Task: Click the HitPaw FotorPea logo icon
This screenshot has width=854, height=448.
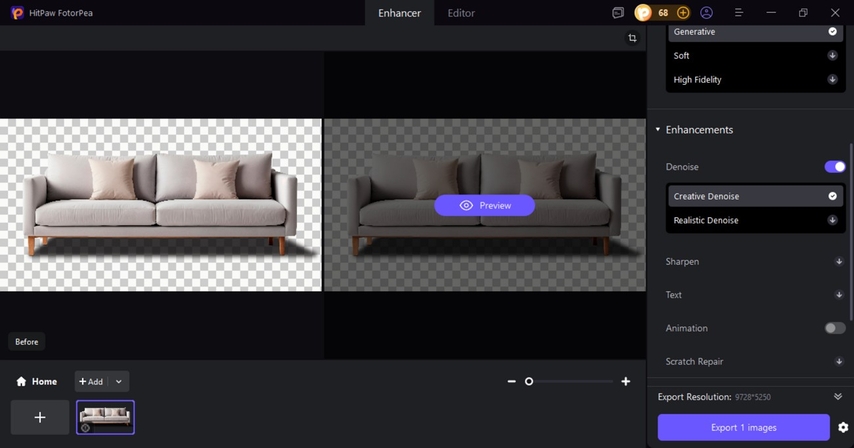Action: pos(17,13)
